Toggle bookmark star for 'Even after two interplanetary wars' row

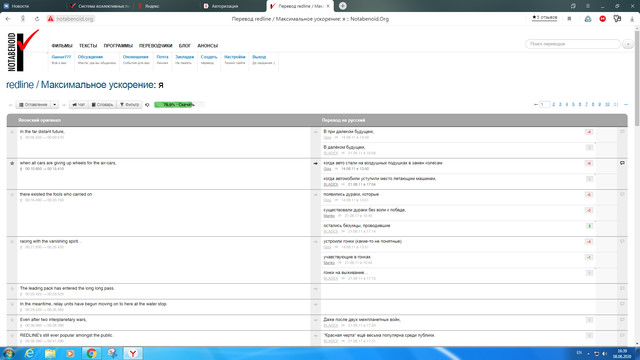12,320
